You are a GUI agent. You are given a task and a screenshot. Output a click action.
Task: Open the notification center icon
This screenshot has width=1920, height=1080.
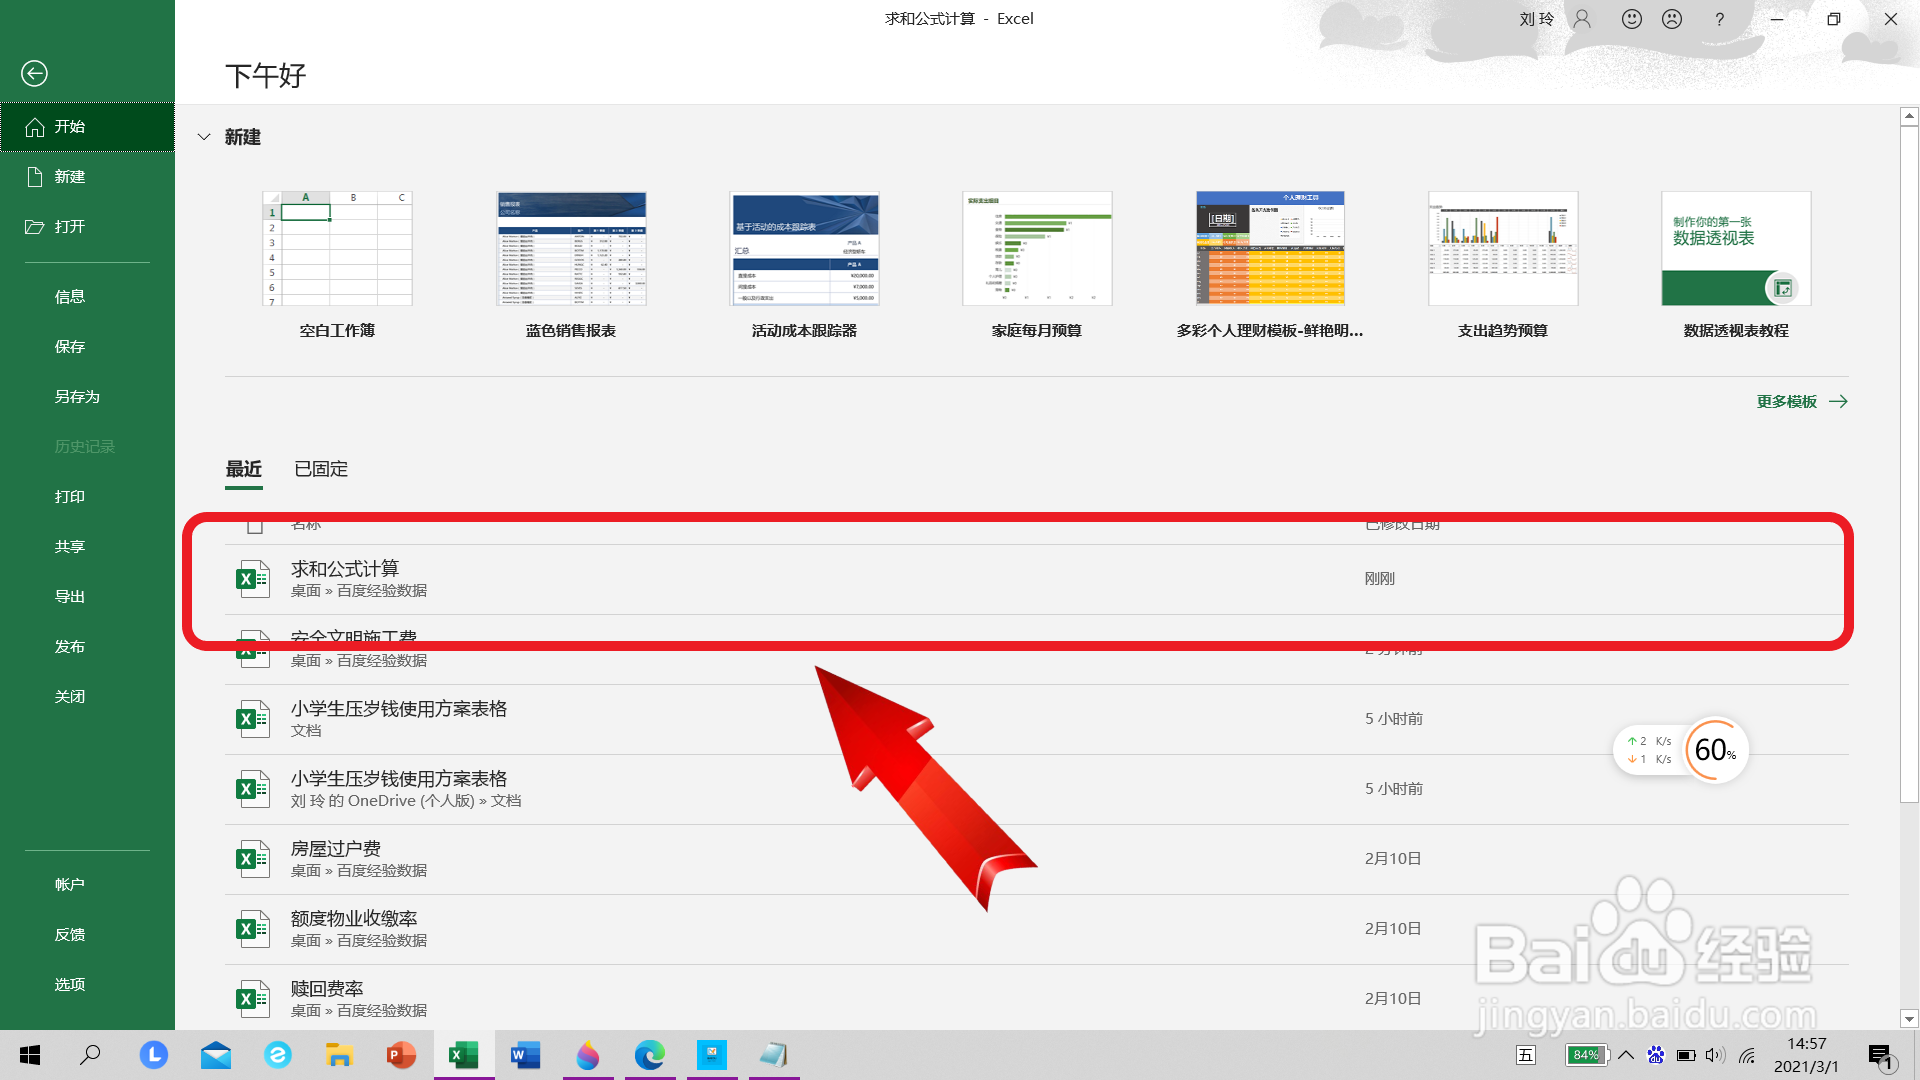[x=1881, y=1056]
